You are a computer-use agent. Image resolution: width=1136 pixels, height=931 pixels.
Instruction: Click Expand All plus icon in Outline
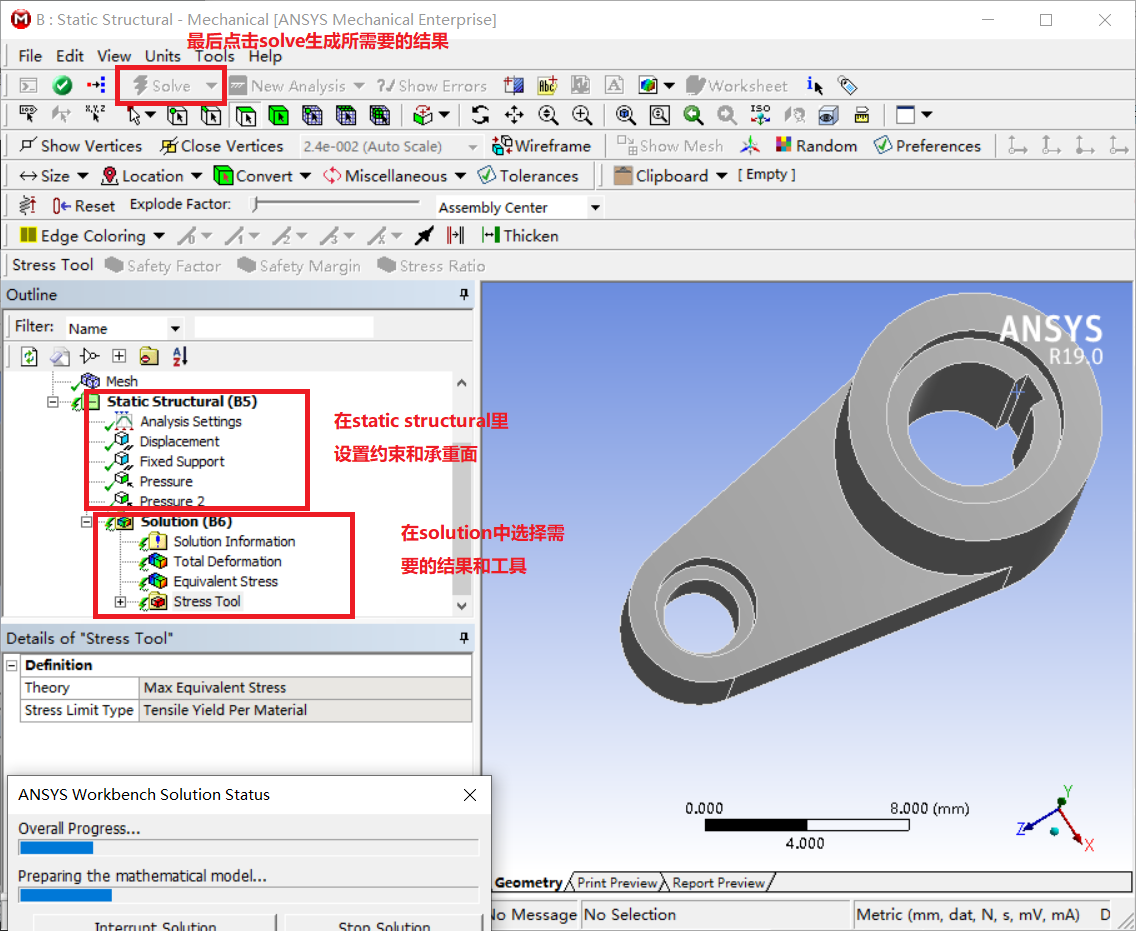click(x=119, y=356)
